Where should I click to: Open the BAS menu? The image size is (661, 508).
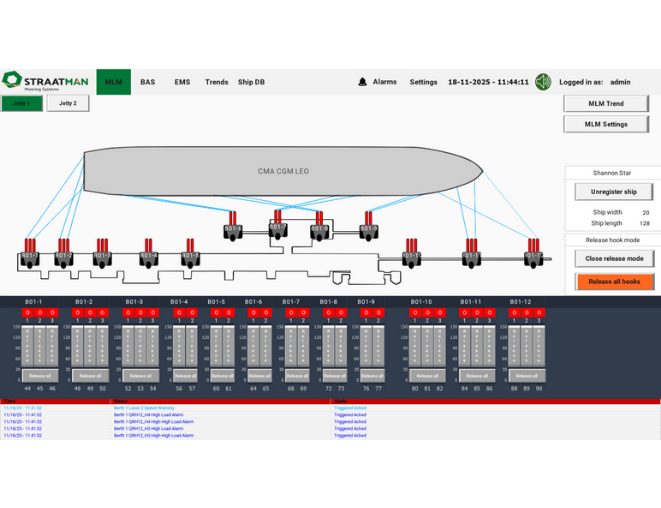148,82
